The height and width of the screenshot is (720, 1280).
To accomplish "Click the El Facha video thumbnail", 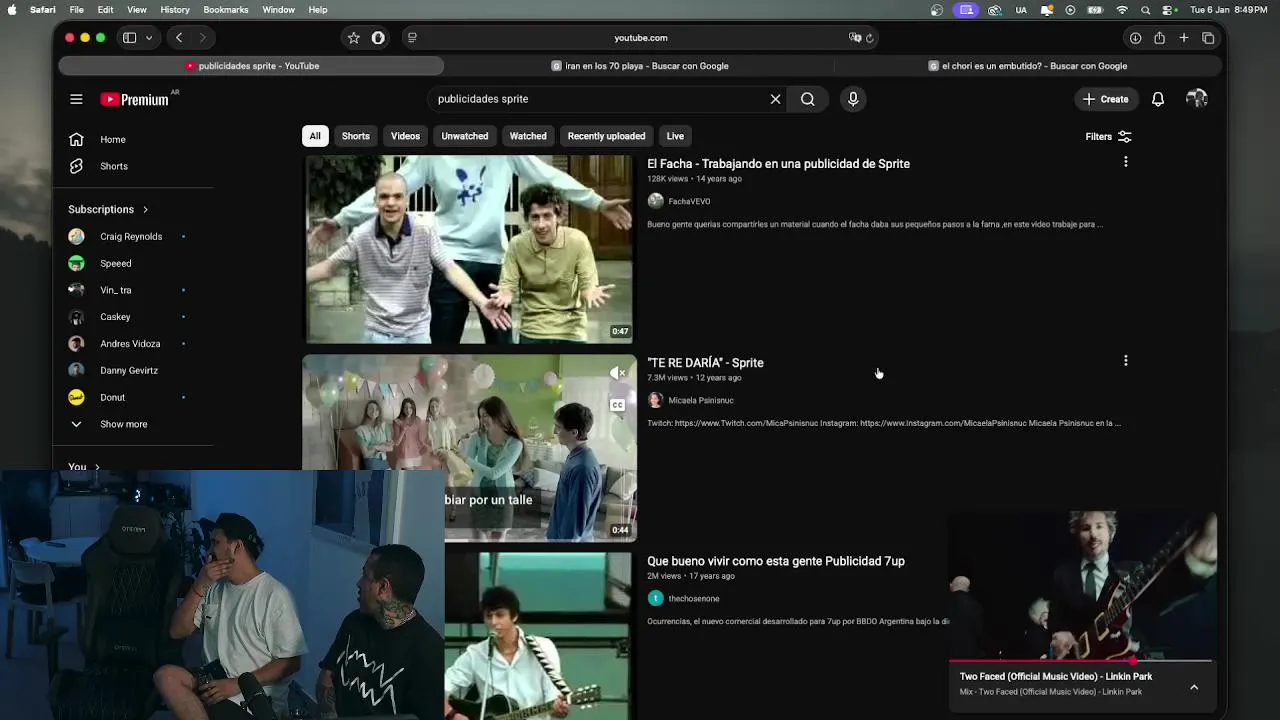I will pyautogui.click(x=469, y=249).
